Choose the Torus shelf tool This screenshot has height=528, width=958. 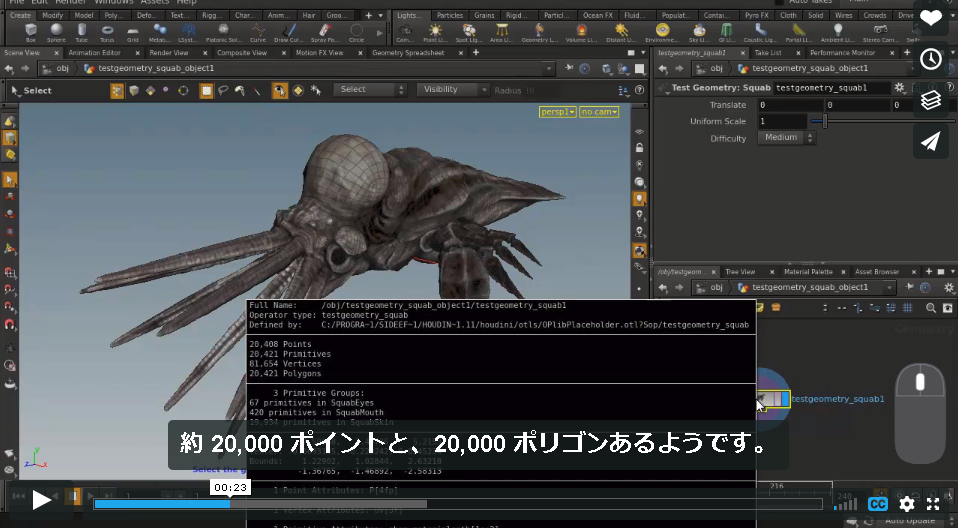tap(107, 32)
